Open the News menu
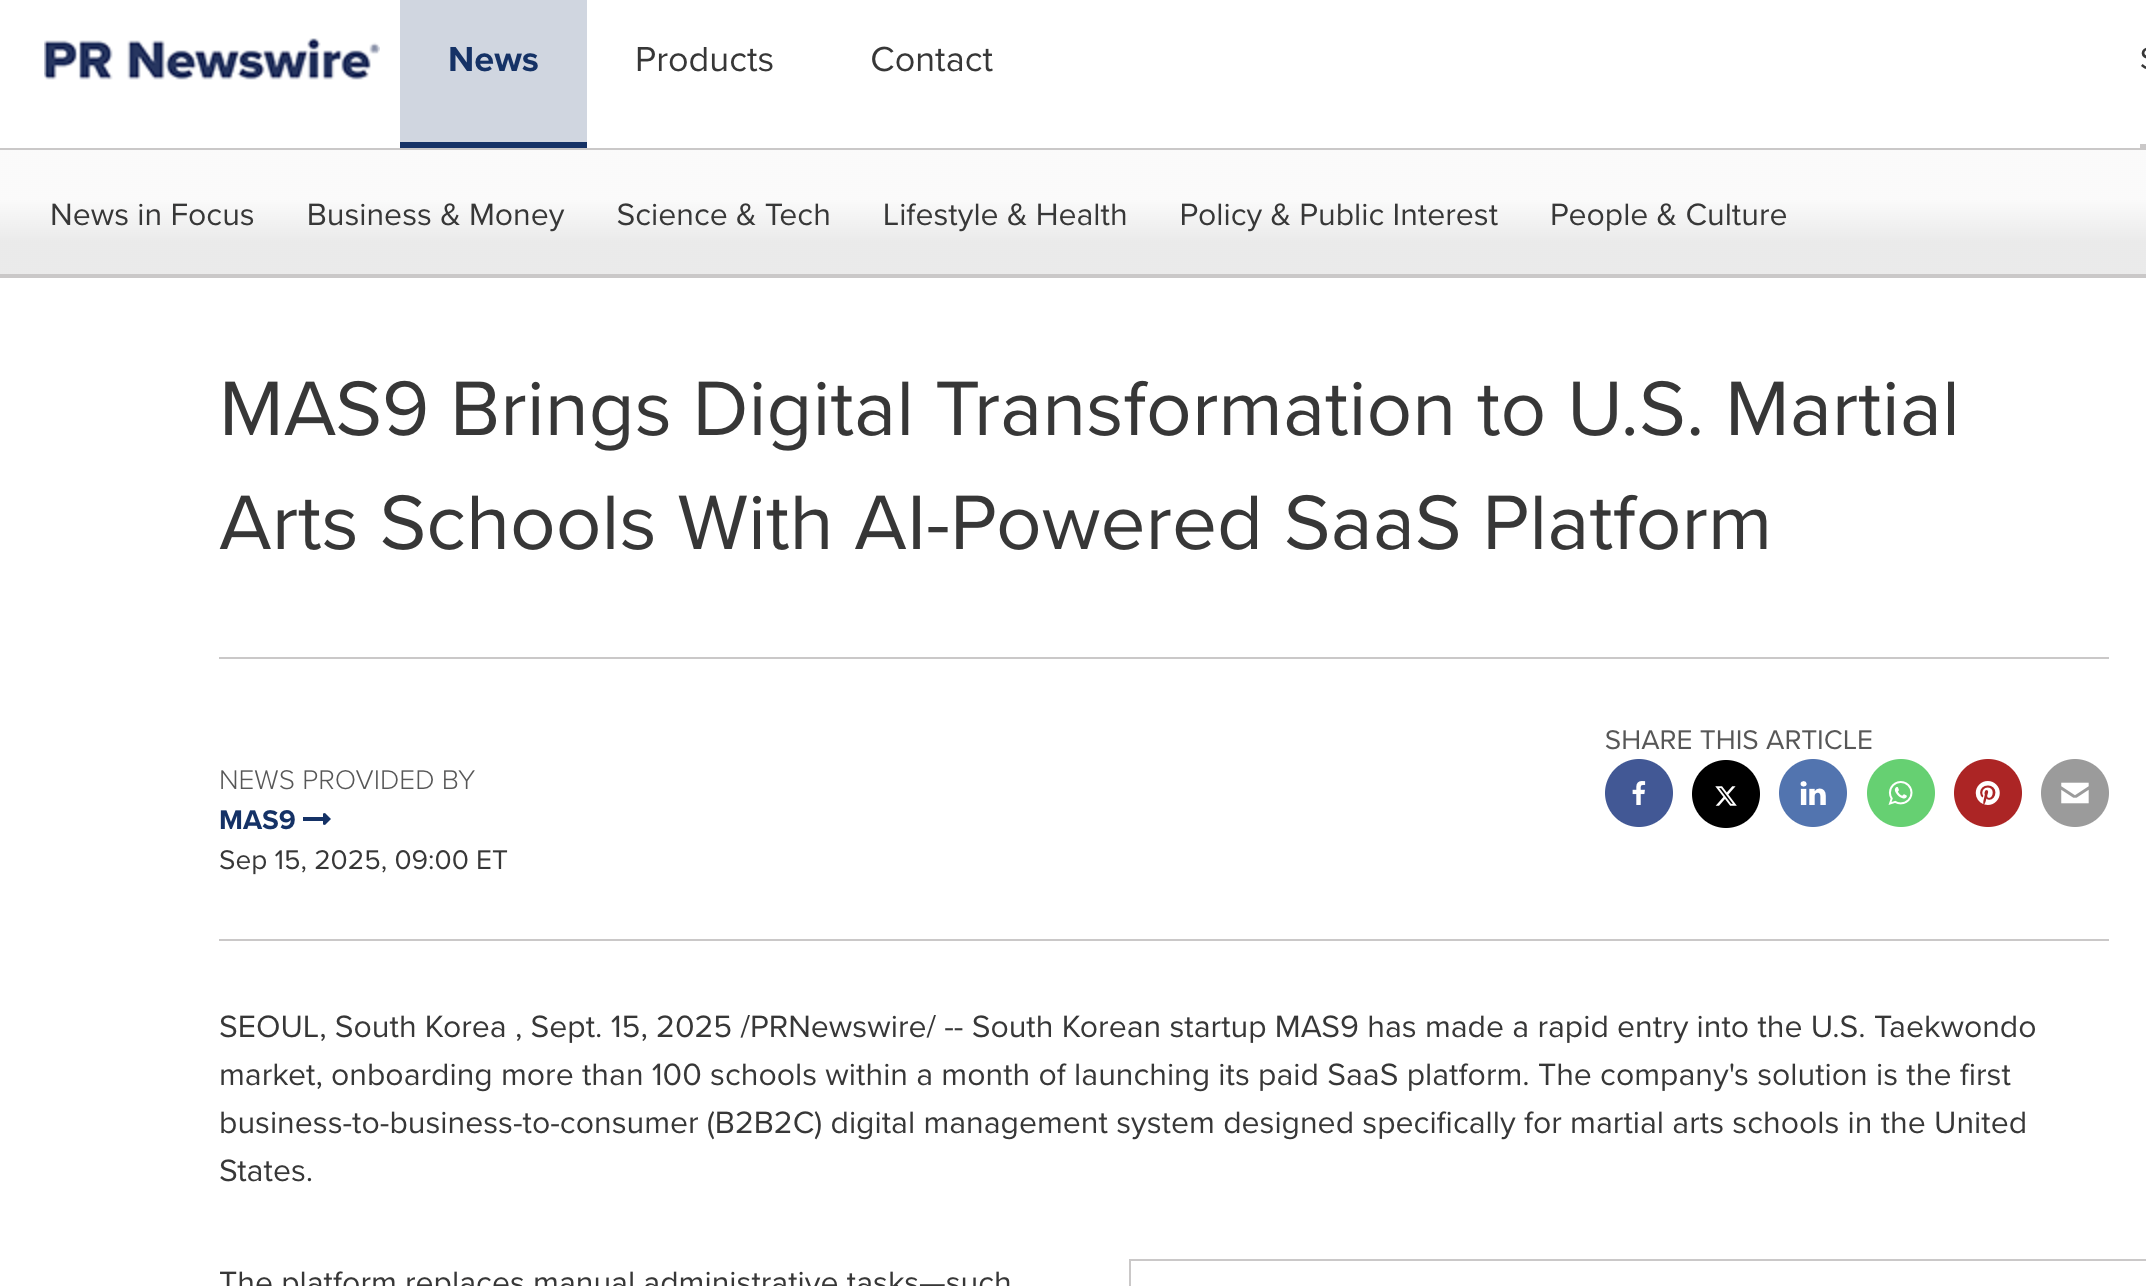The image size is (2146, 1286). (x=492, y=60)
